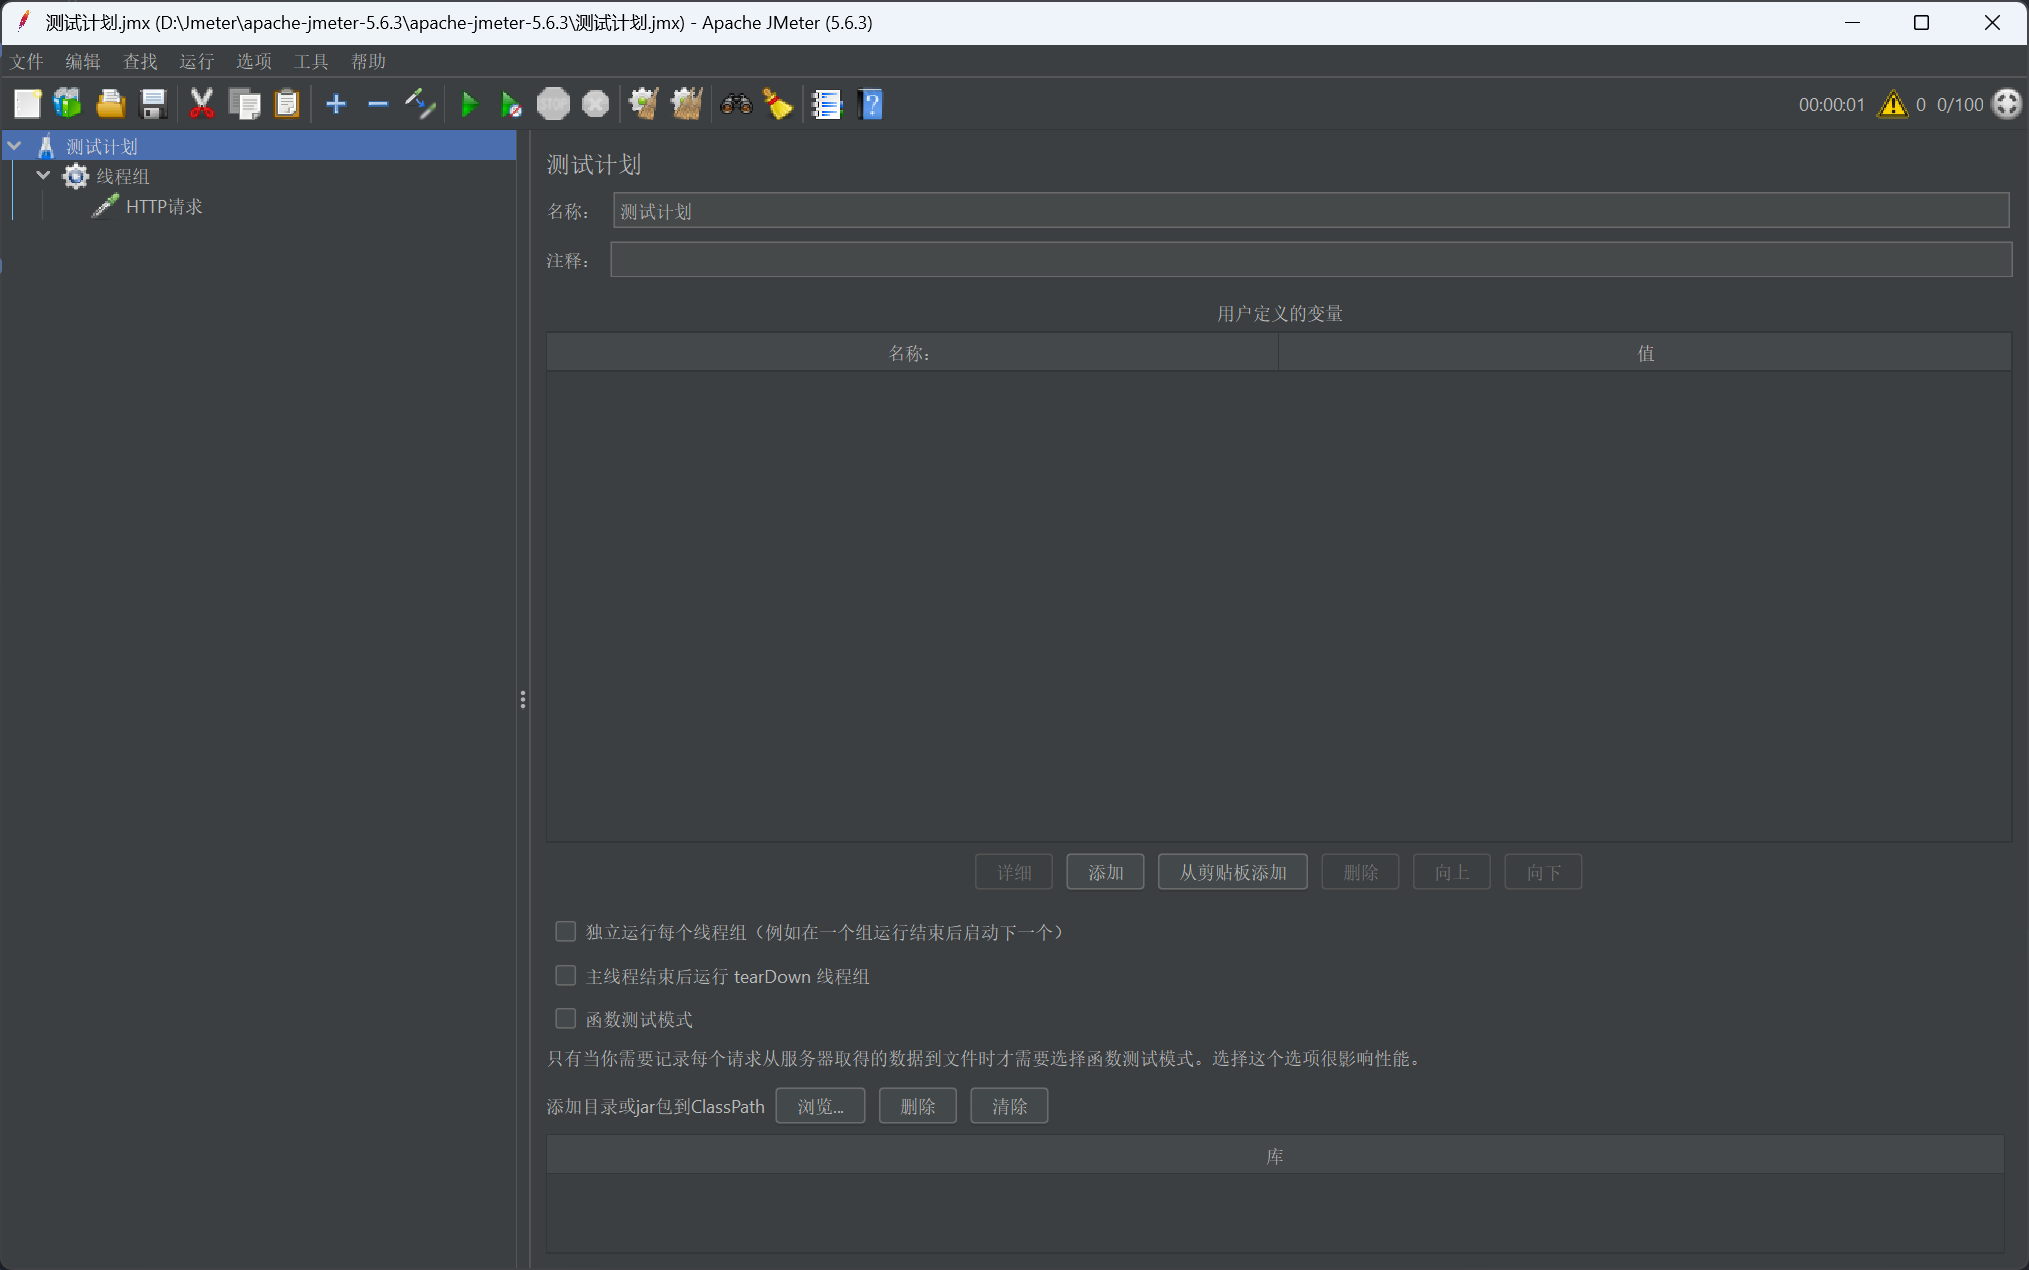Click the 添加 variable button
The width and height of the screenshot is (2029, 1270).
(x=1105, y=872)
